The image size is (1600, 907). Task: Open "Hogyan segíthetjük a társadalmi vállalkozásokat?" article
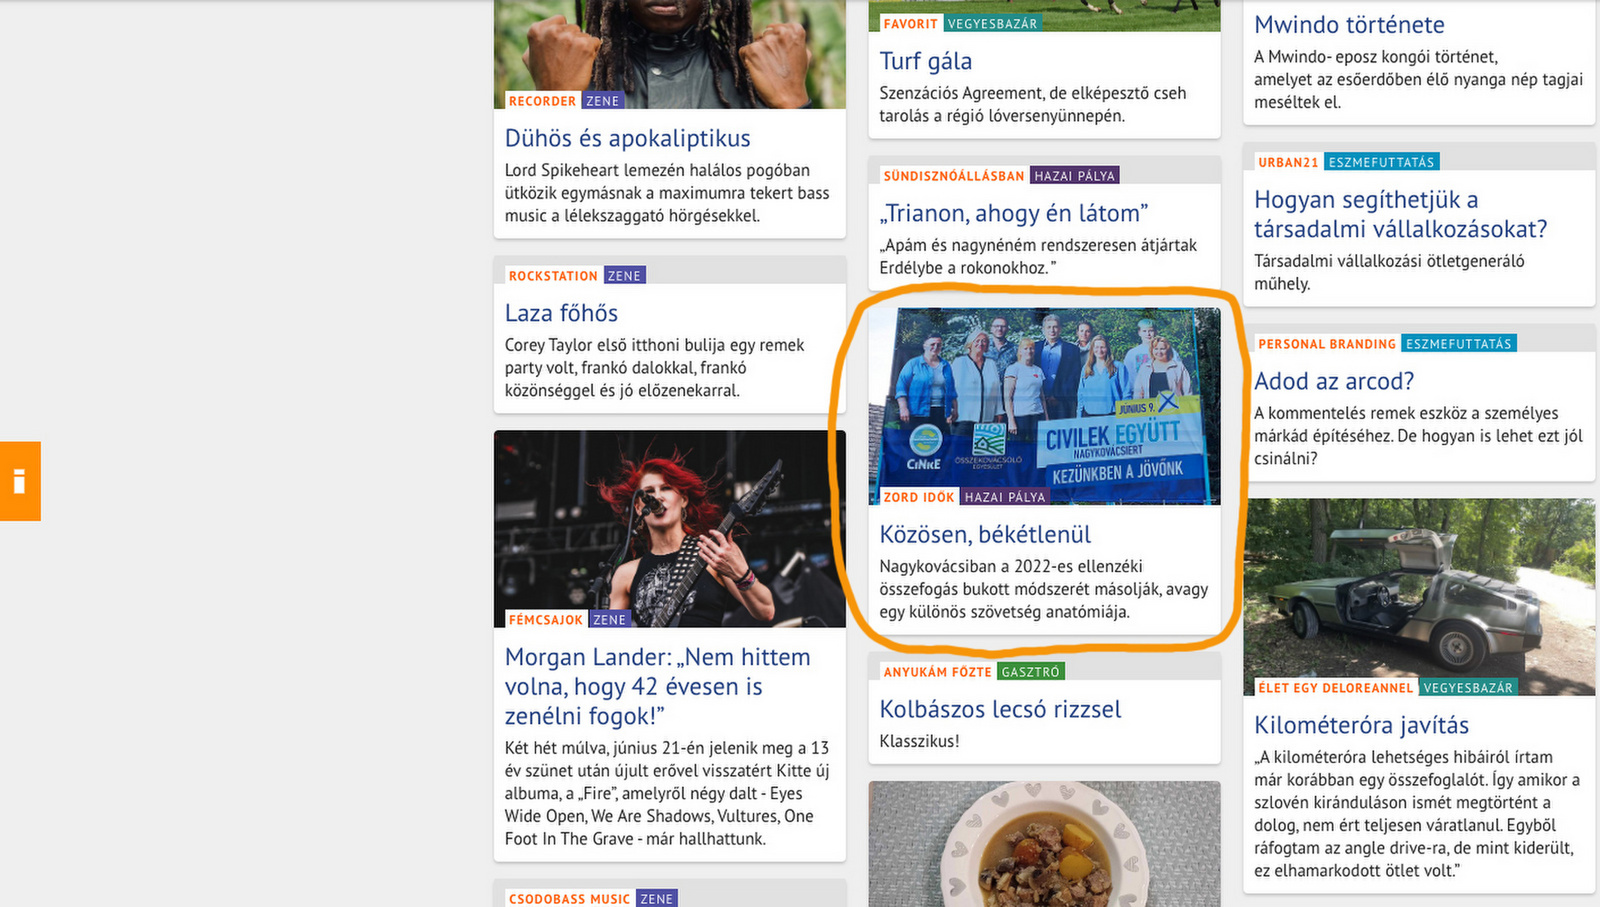(1400, 214)
